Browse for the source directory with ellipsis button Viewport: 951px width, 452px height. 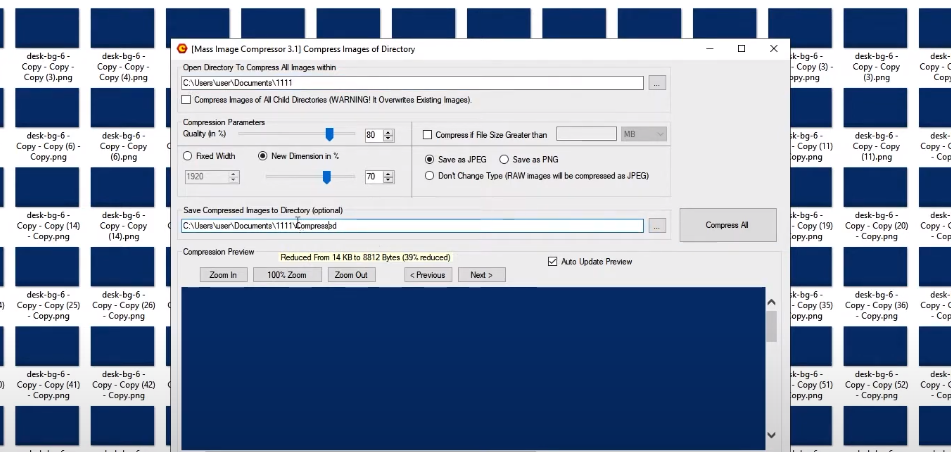(657, 83)
